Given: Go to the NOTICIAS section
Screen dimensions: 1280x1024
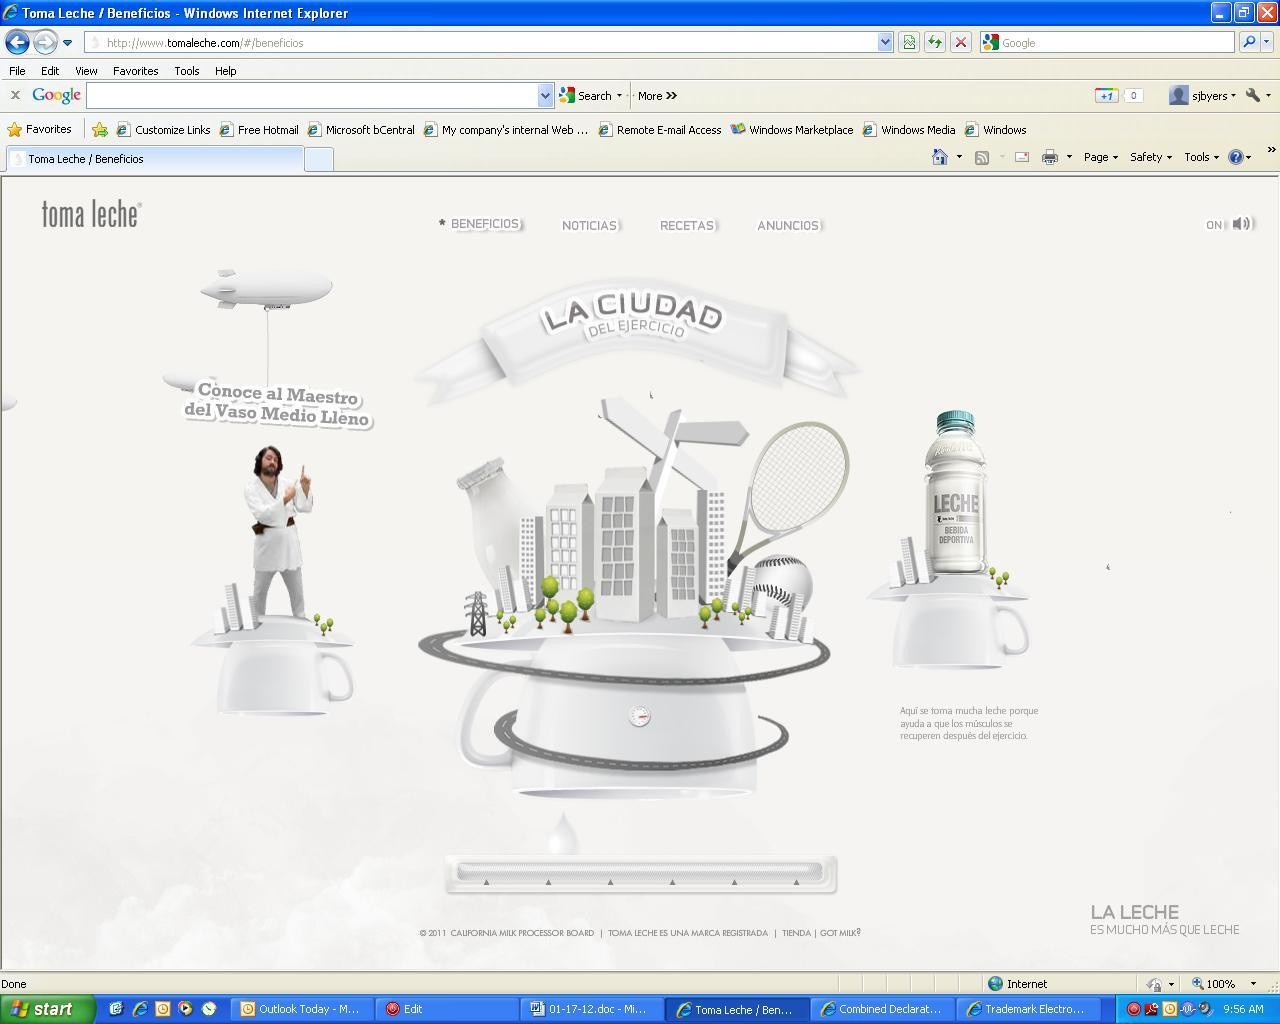Looking at the screenshot, I should (589, 225).
